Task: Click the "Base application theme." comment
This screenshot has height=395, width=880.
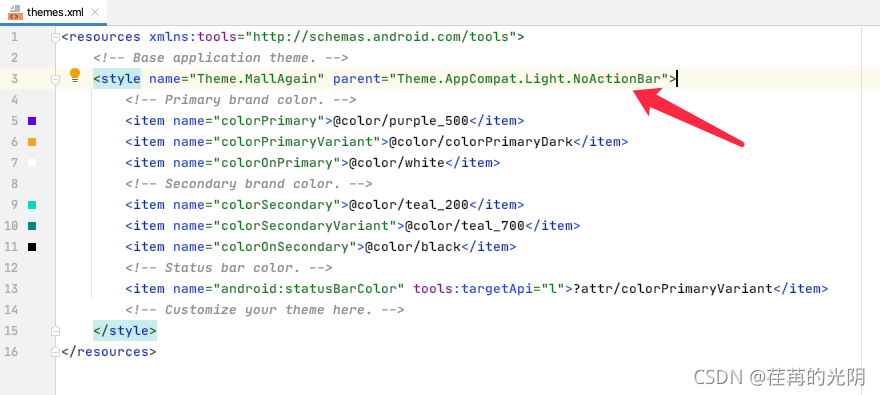Action: click(221, 58)
